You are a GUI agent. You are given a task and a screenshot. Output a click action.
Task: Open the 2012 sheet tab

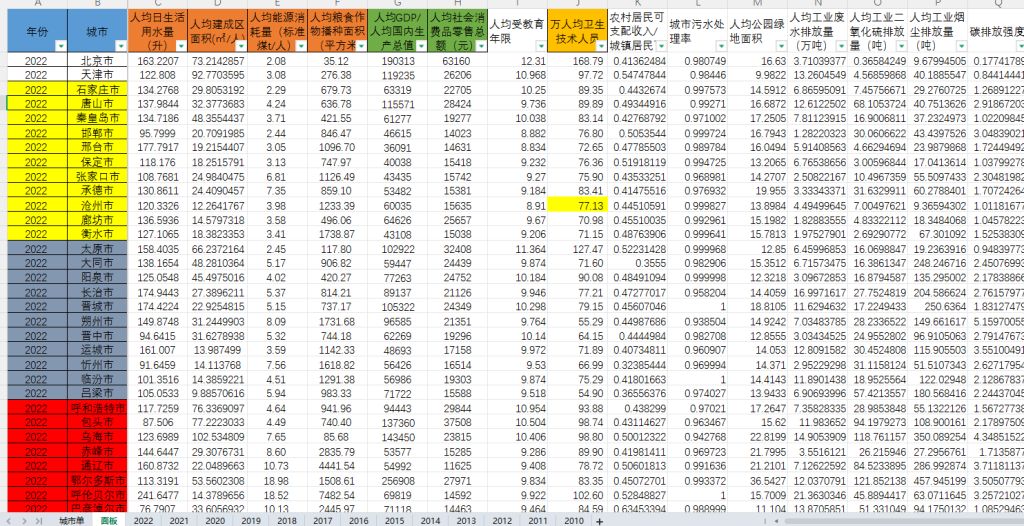pyautogui.click(x=502, y=521)
